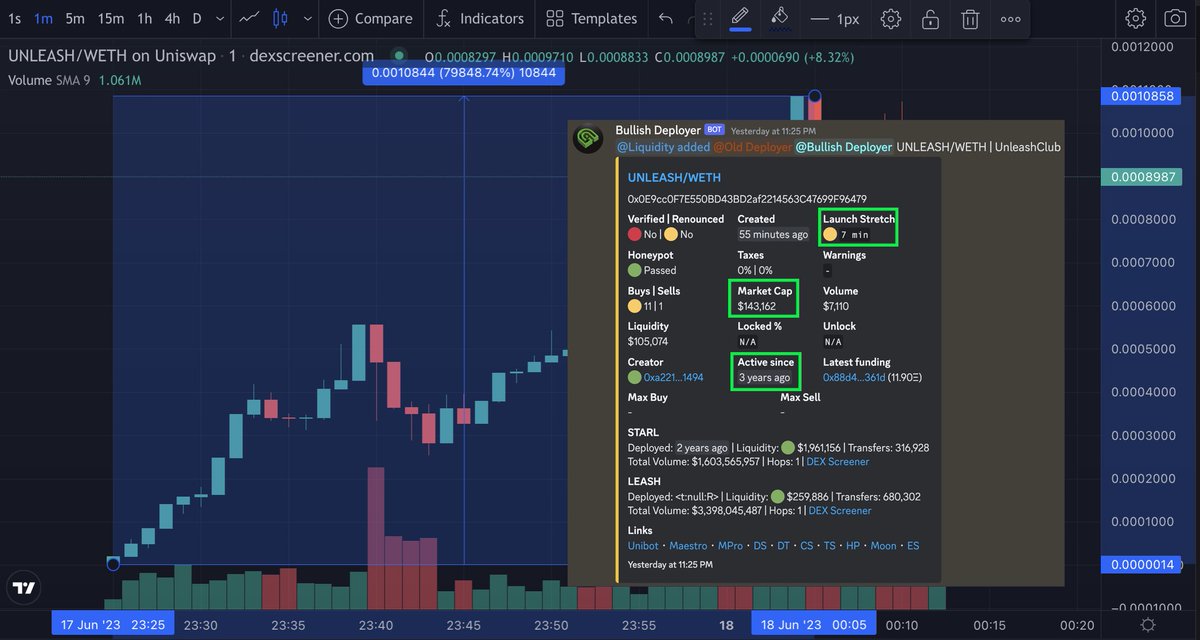Click the green market status dot

399,56
